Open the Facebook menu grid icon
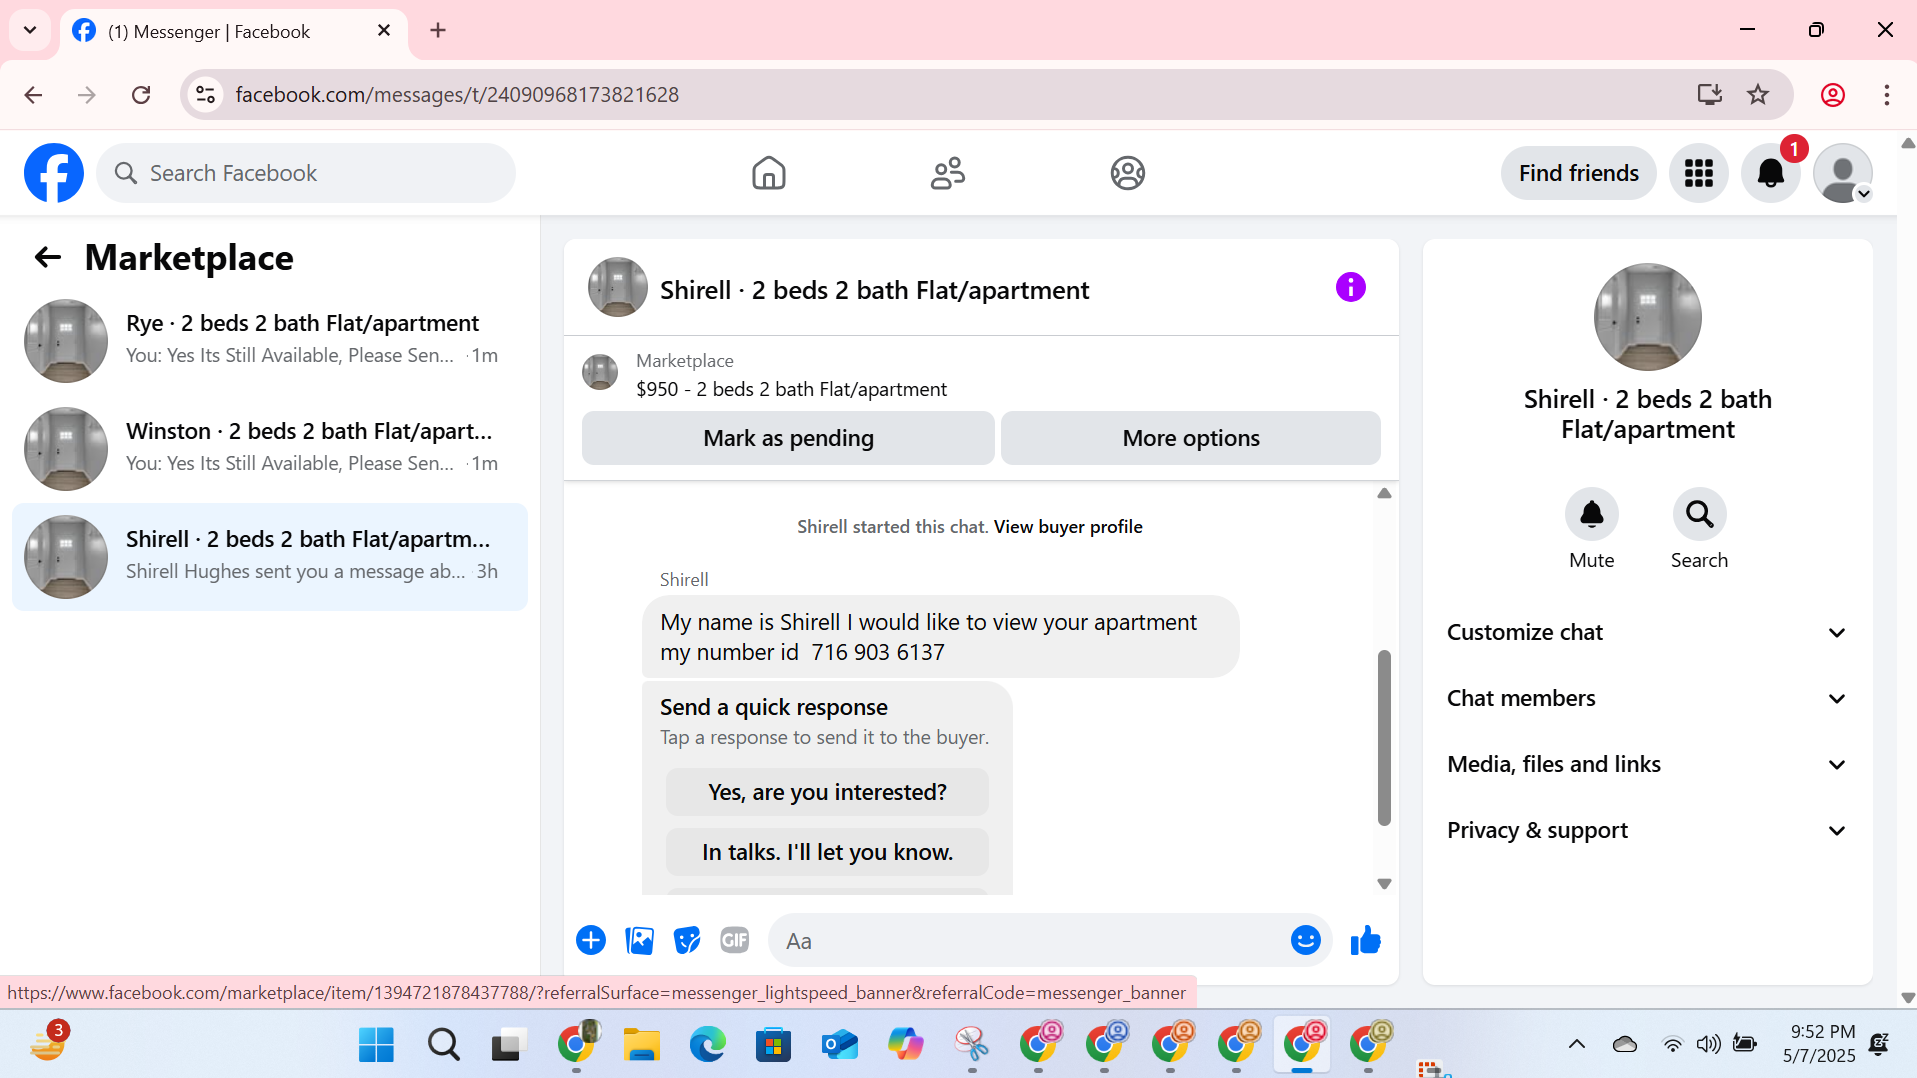1917x1078 pixels. coord(1698,173)
